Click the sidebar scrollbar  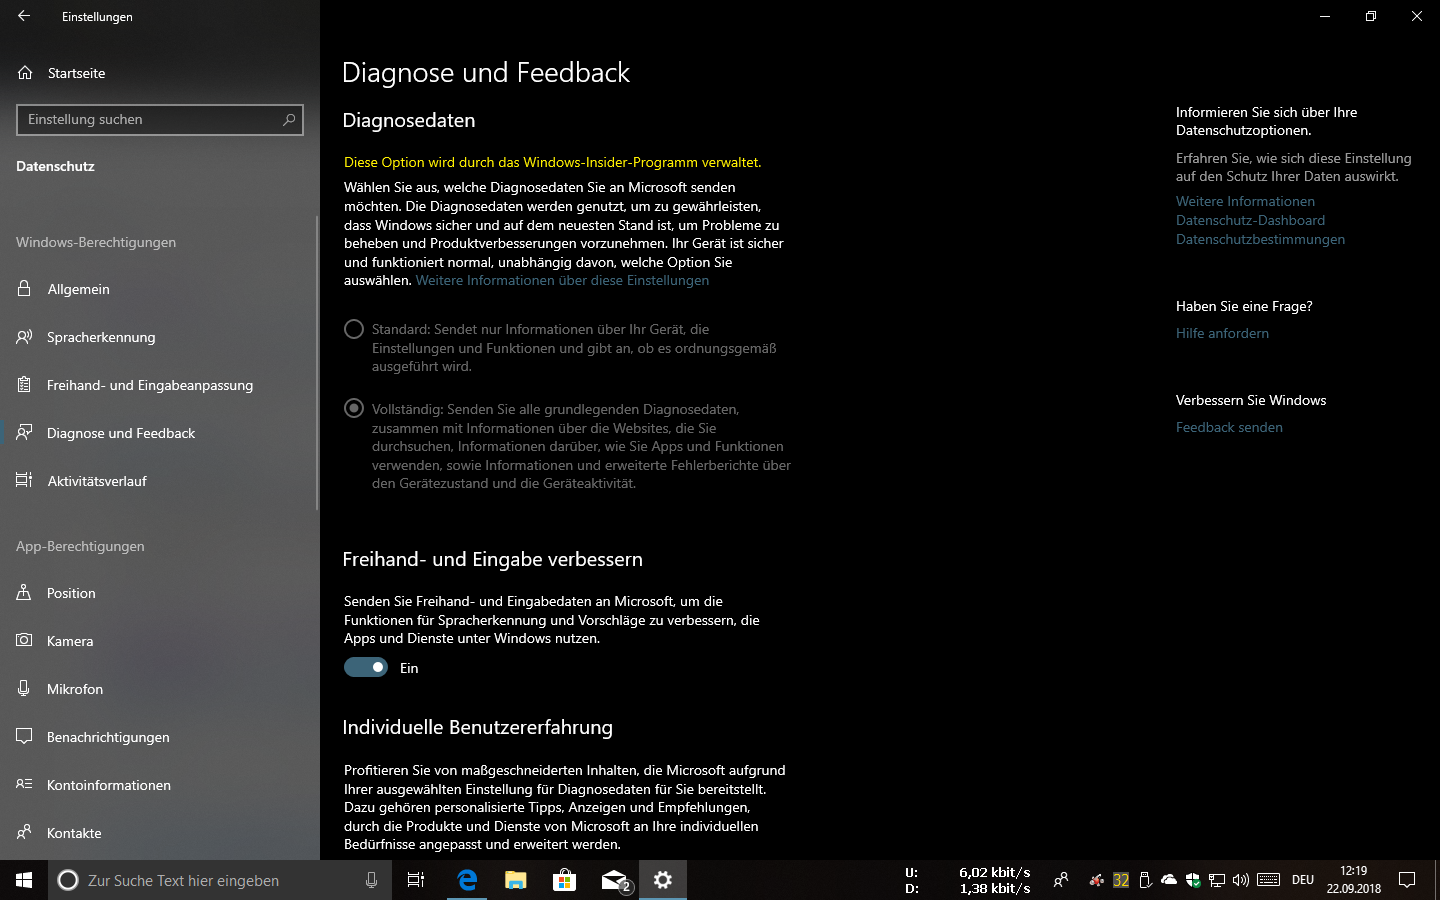point(317,362)
